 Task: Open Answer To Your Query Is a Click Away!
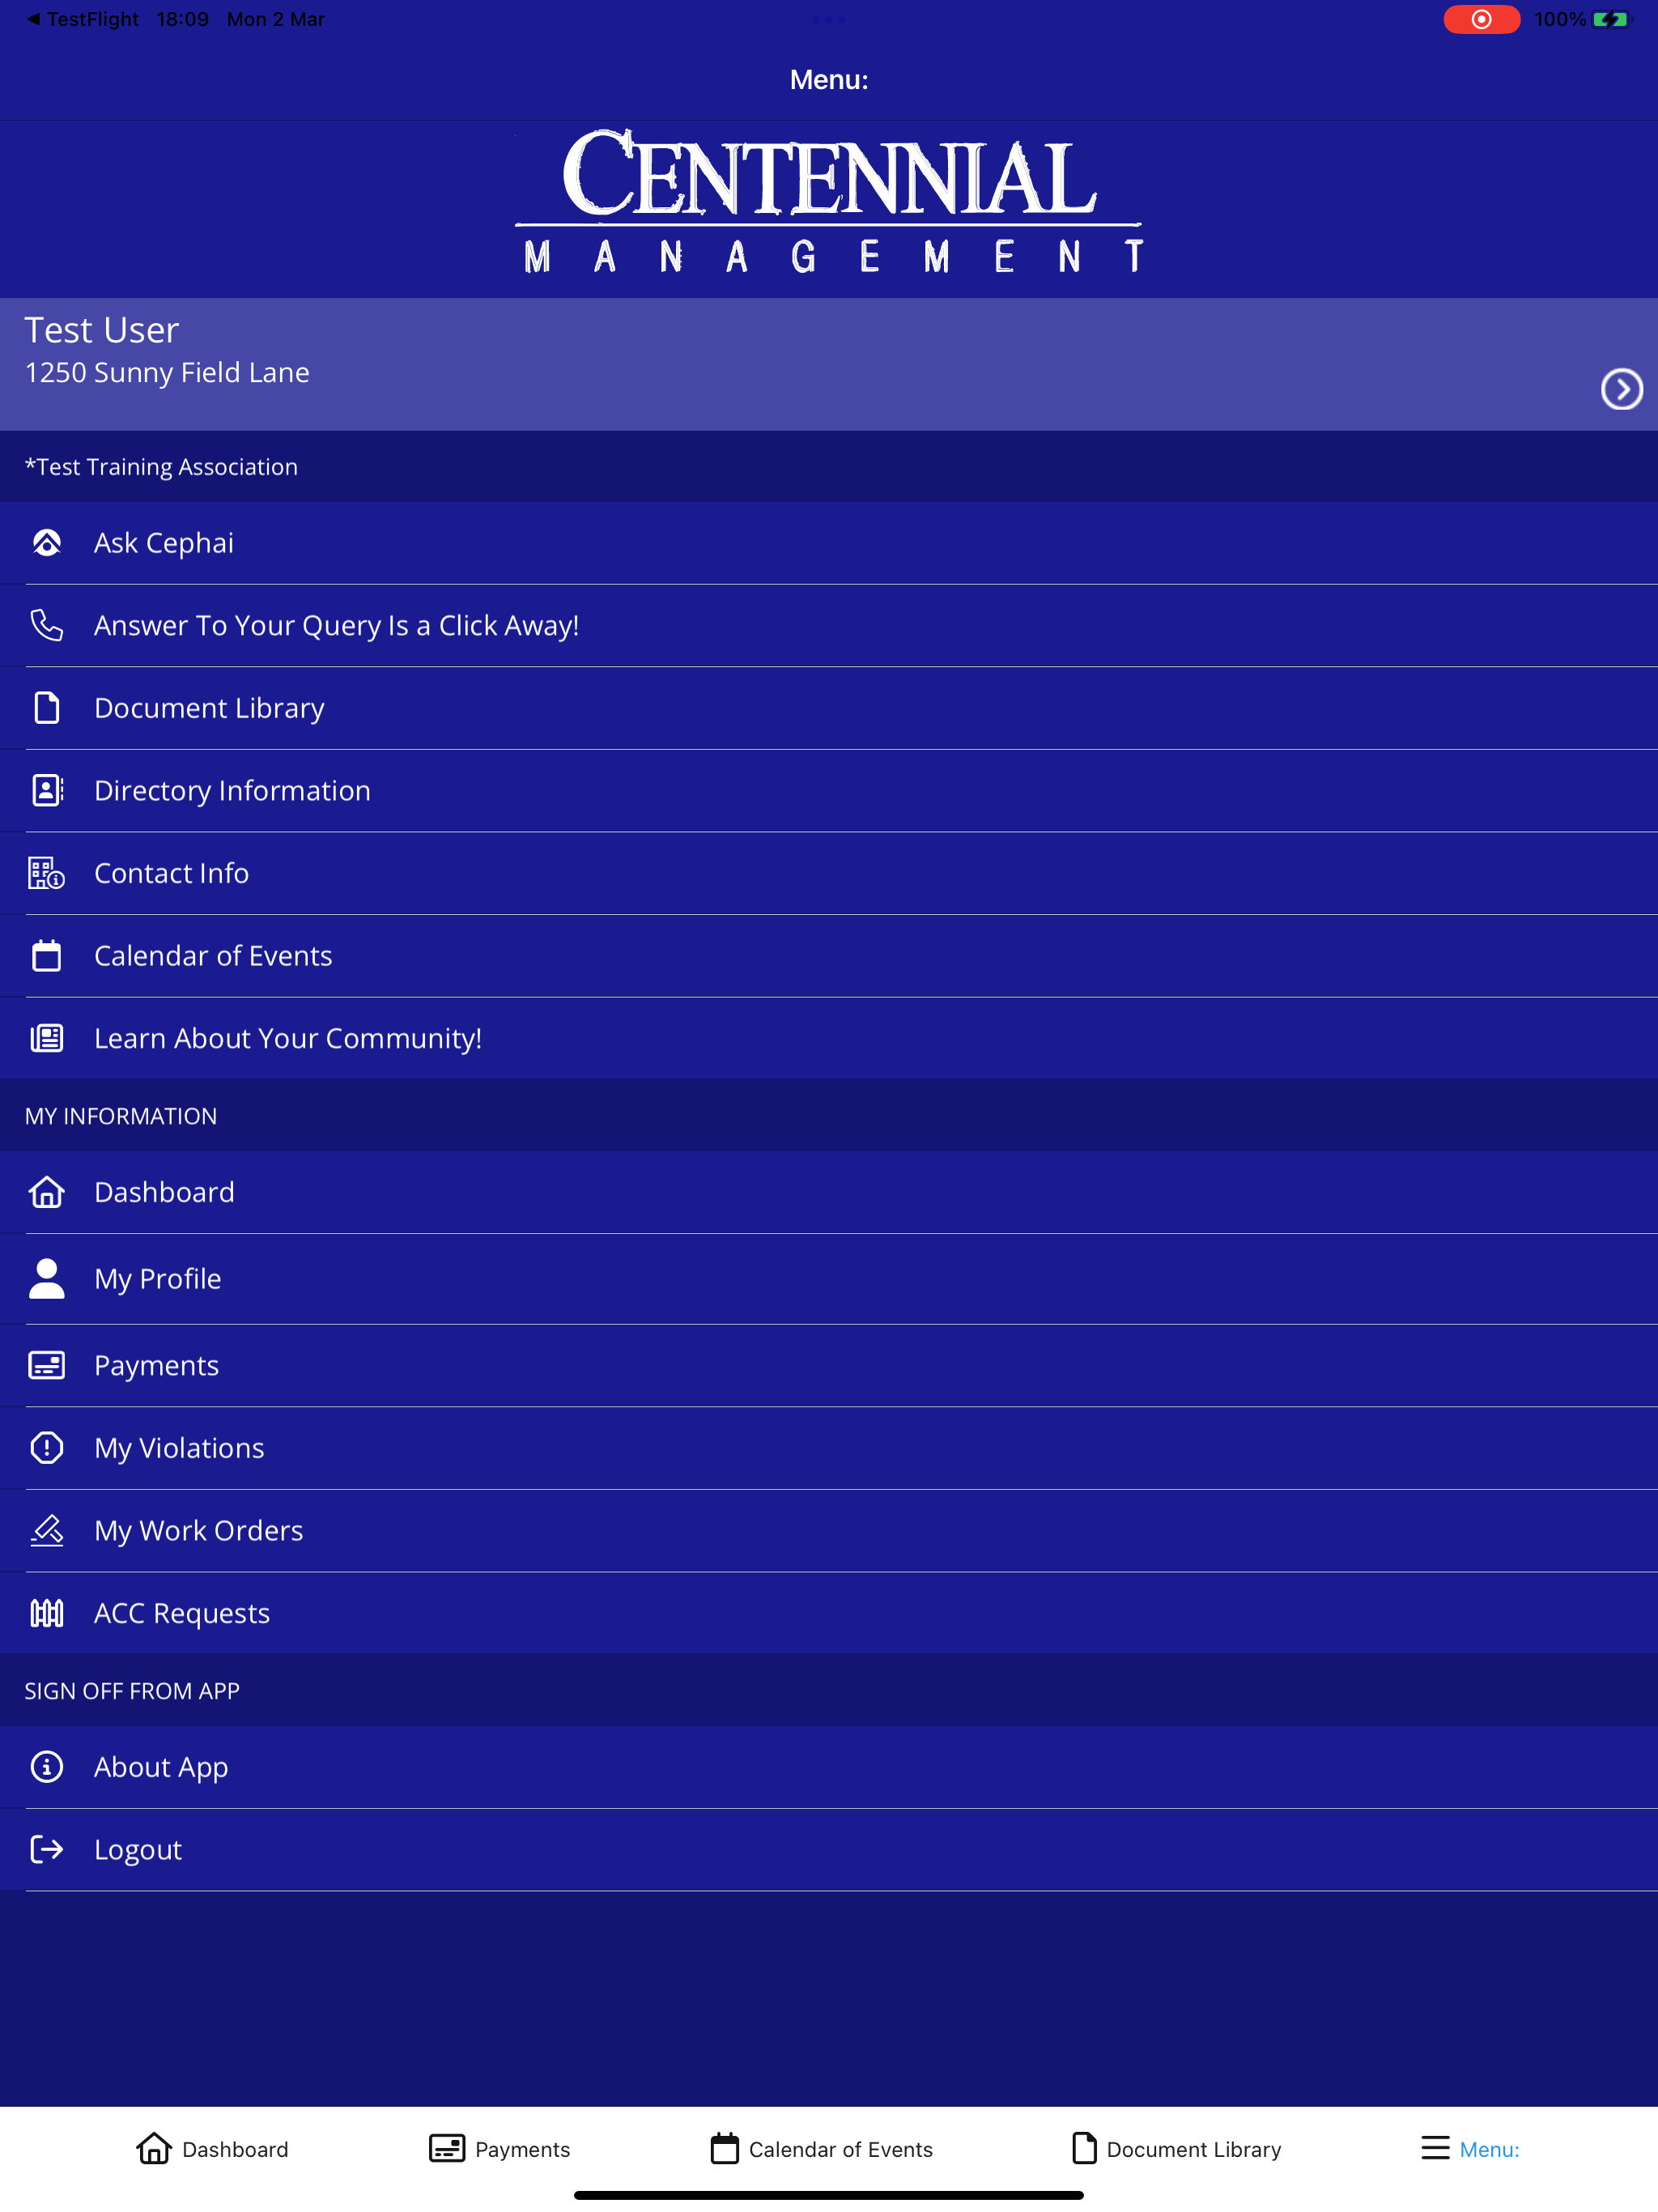829,626
